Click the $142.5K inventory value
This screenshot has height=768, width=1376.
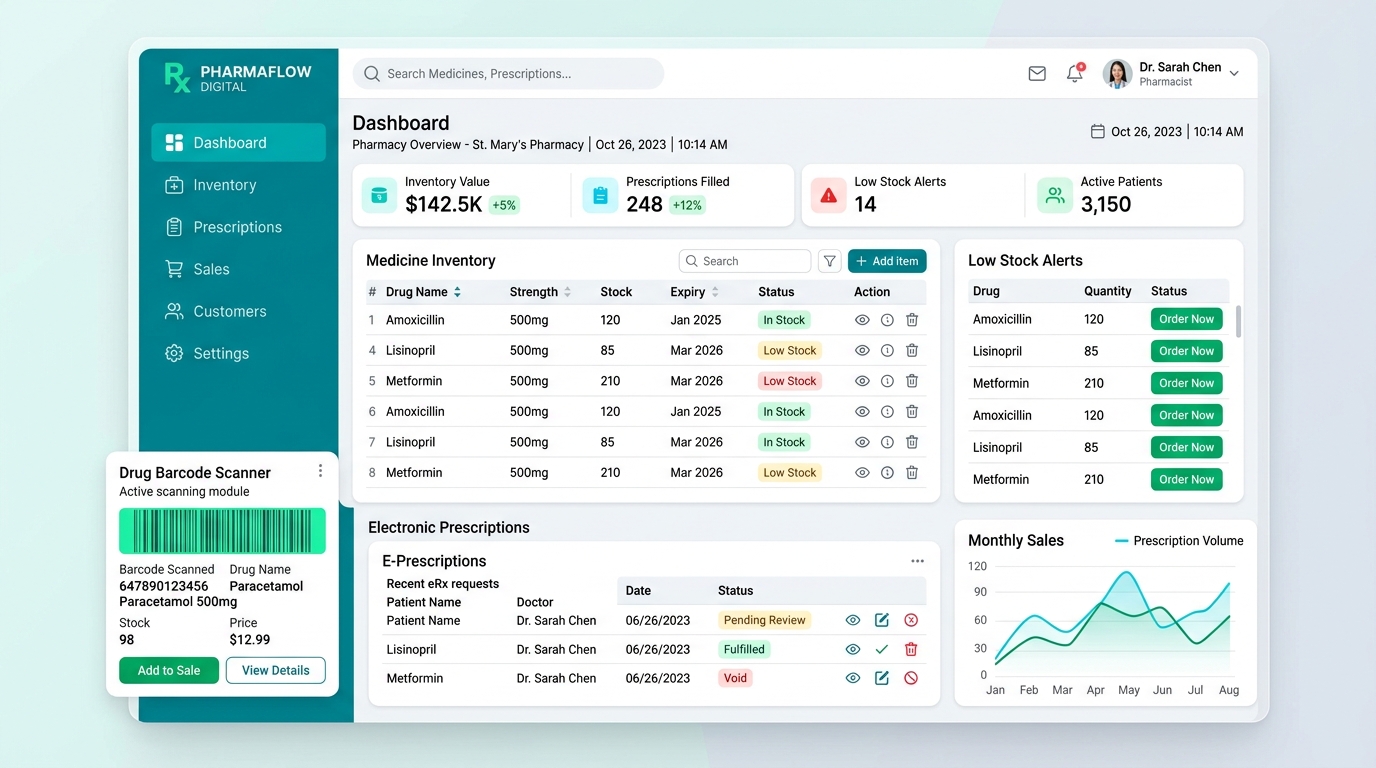coord(444,205)
